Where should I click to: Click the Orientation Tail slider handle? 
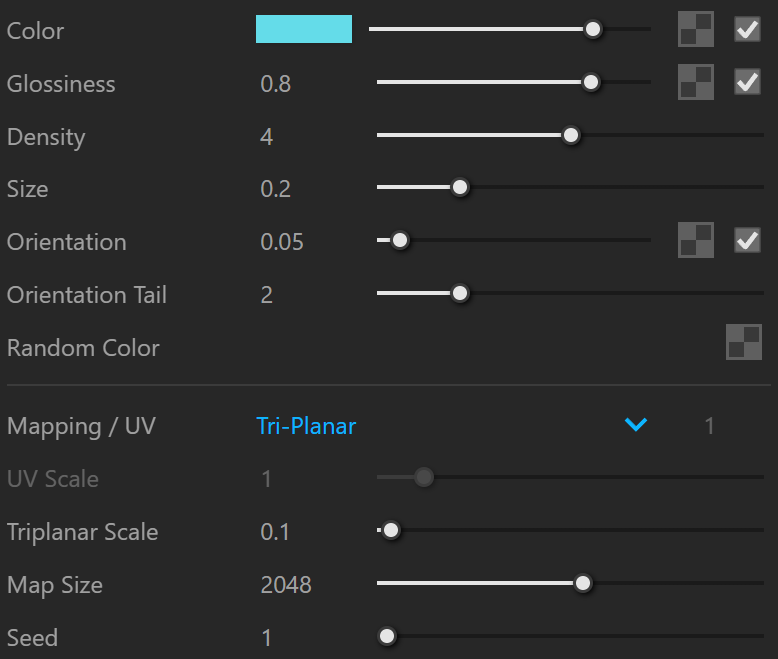point(460,293)
